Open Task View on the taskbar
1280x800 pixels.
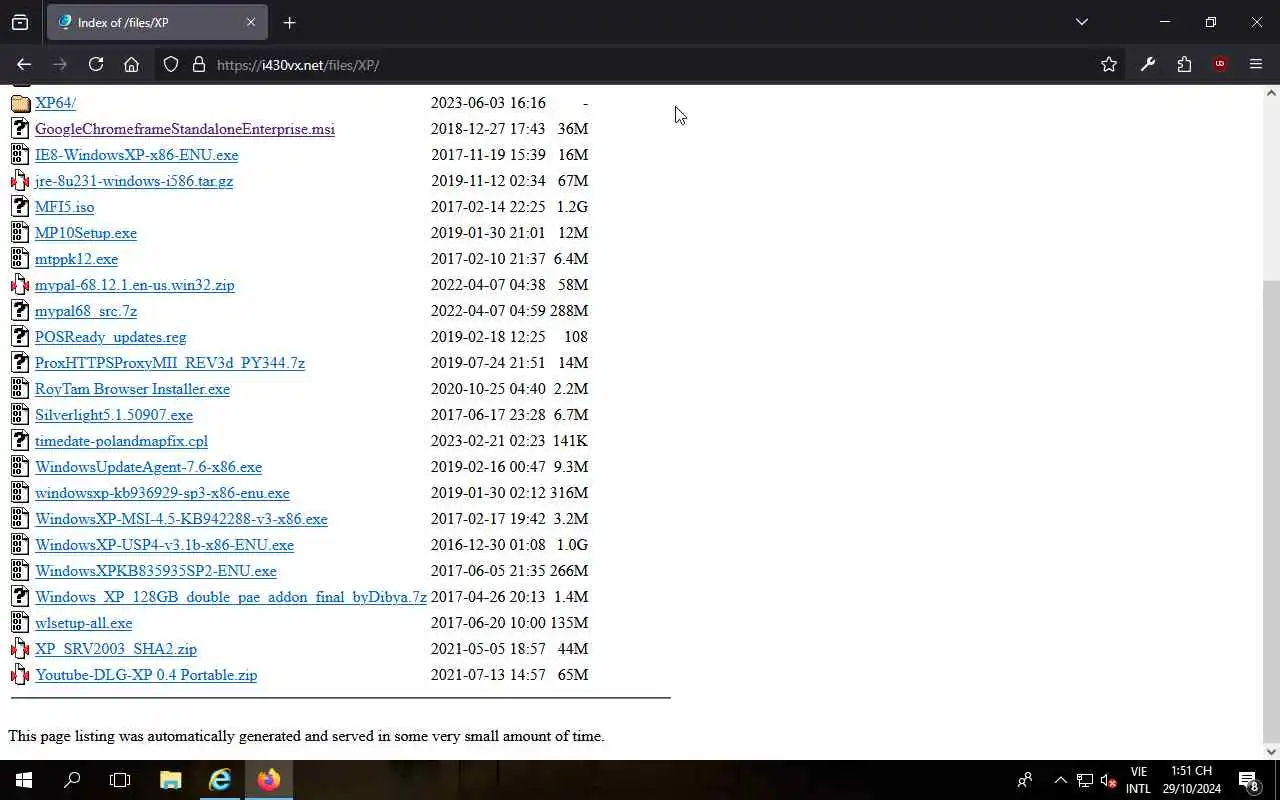click(x=120, y=780)
